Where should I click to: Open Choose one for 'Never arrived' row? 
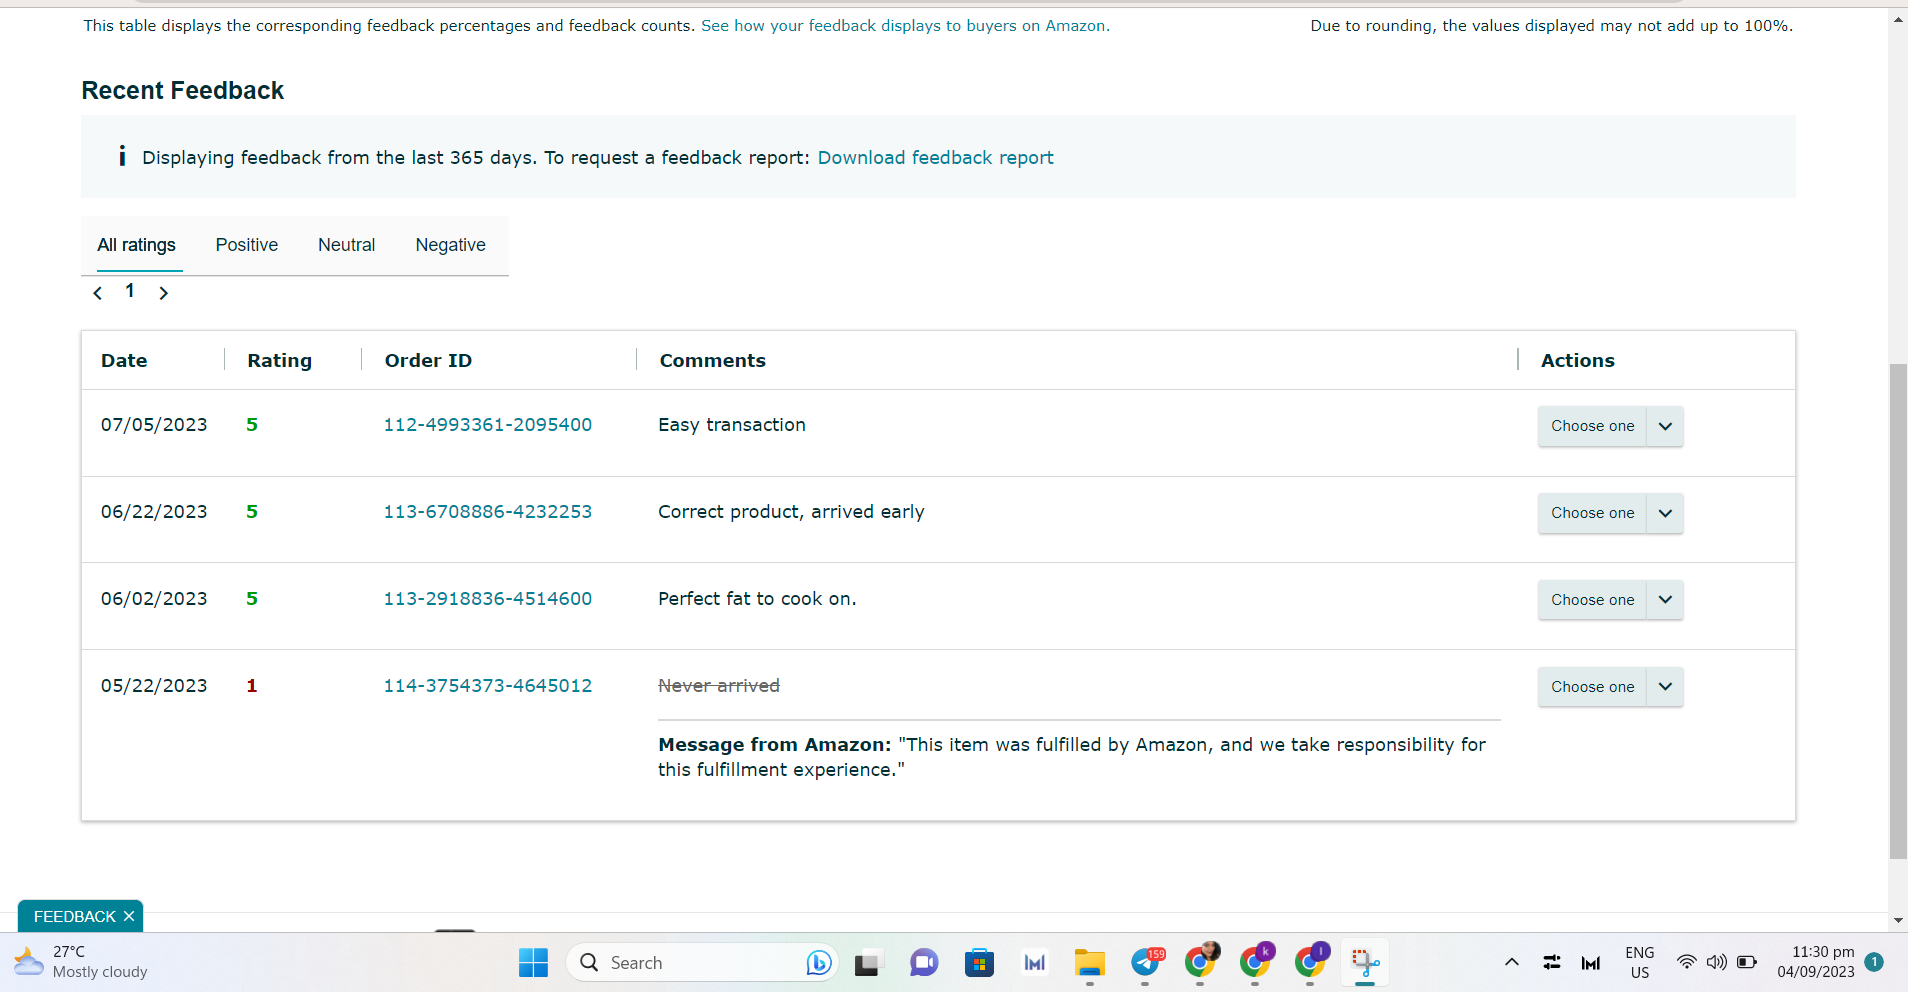point(1592,687)
